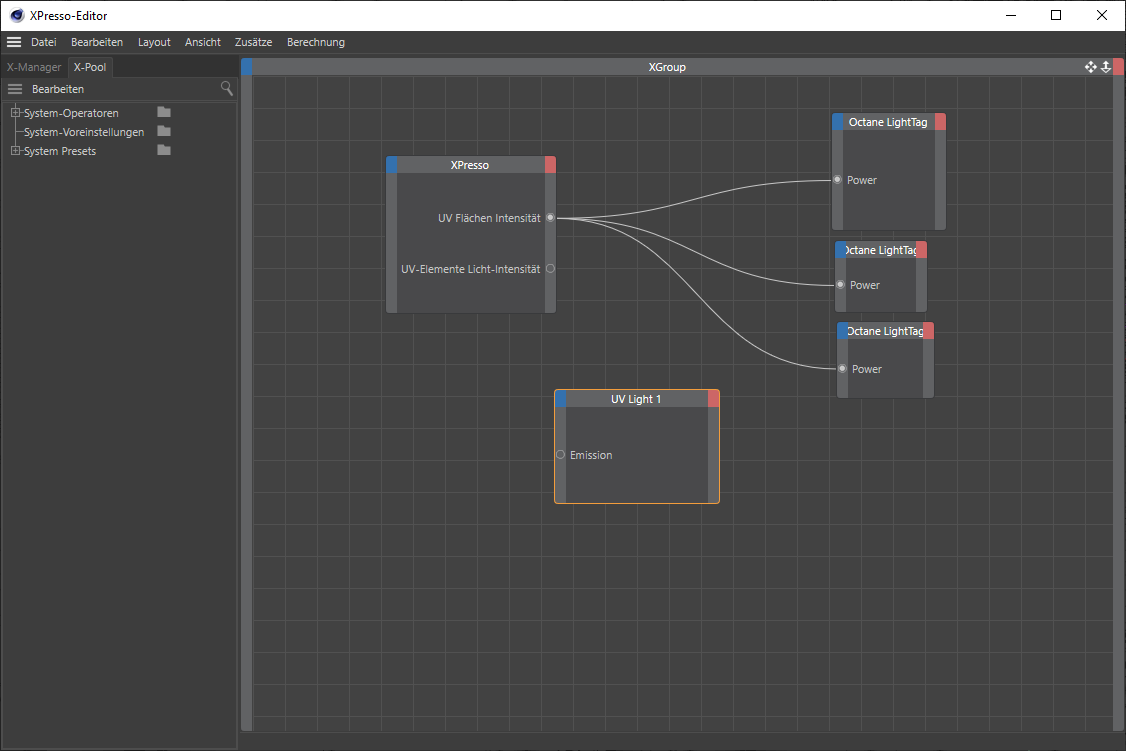This screenshot has width=1126, height=751.
Task: Open the Zusätze menu
Action: [x=253, y=42]
